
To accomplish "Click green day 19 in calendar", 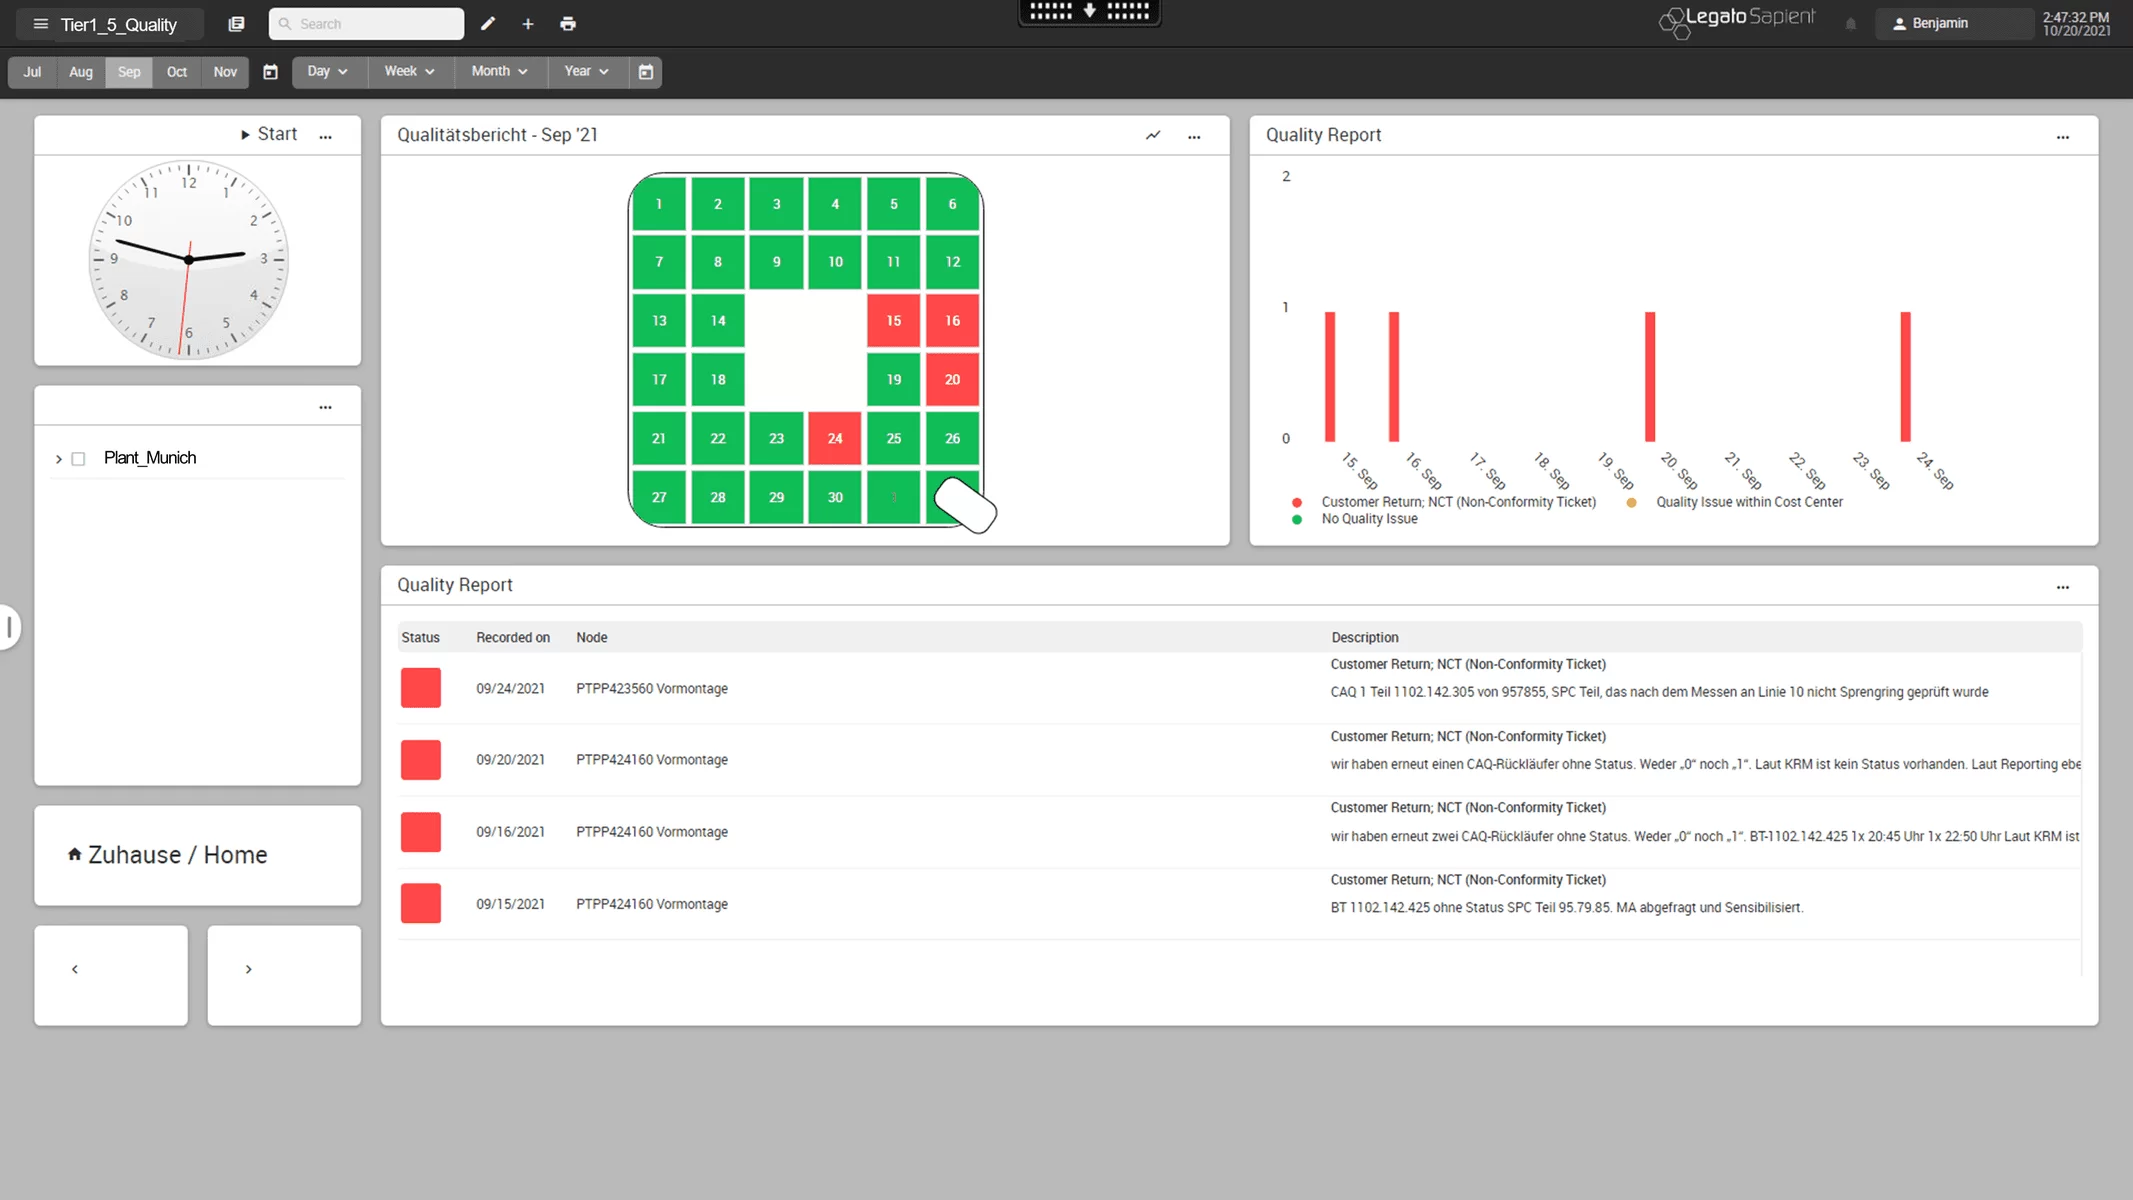I will tap(894, 380).
